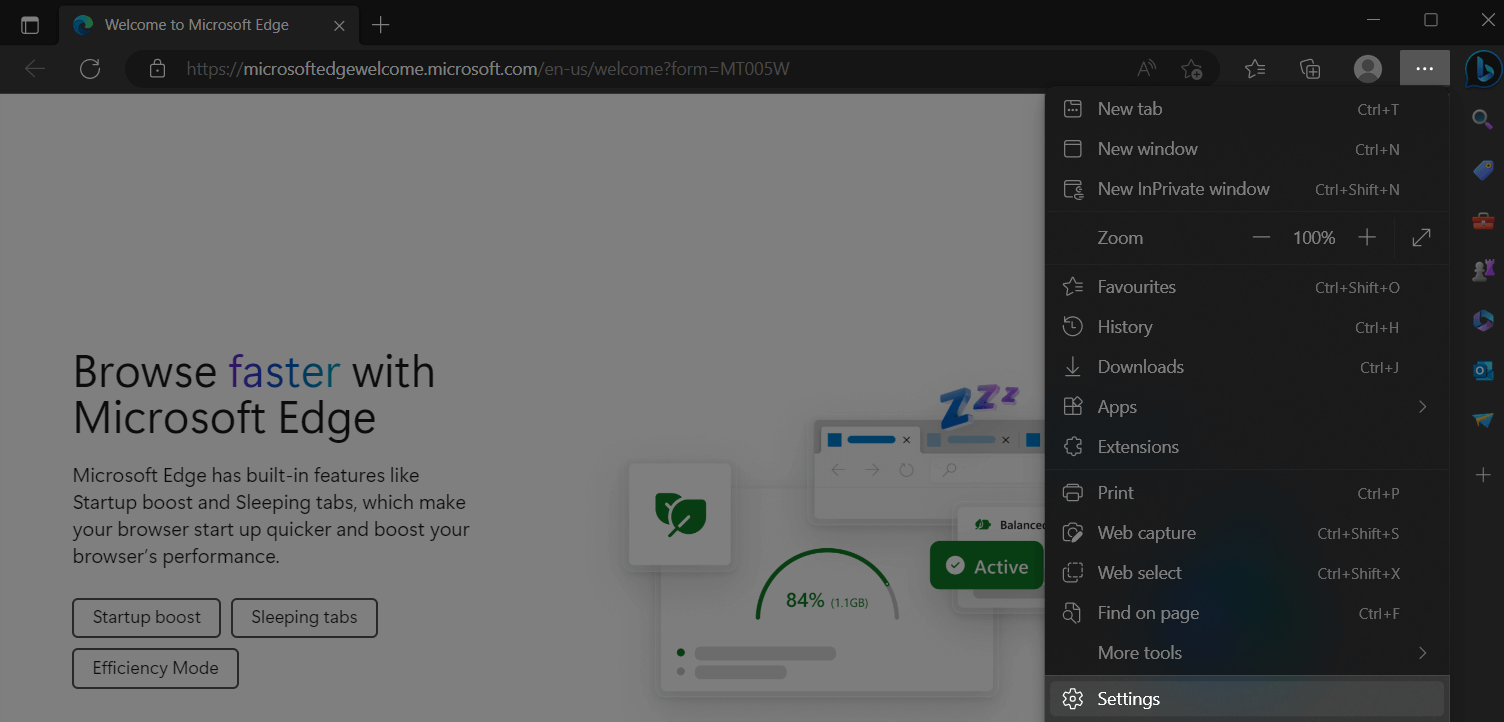The height and width of the screenshot is (722, 1504).
Task: Open the sidebar Search icon
Action: [1482, 119]
